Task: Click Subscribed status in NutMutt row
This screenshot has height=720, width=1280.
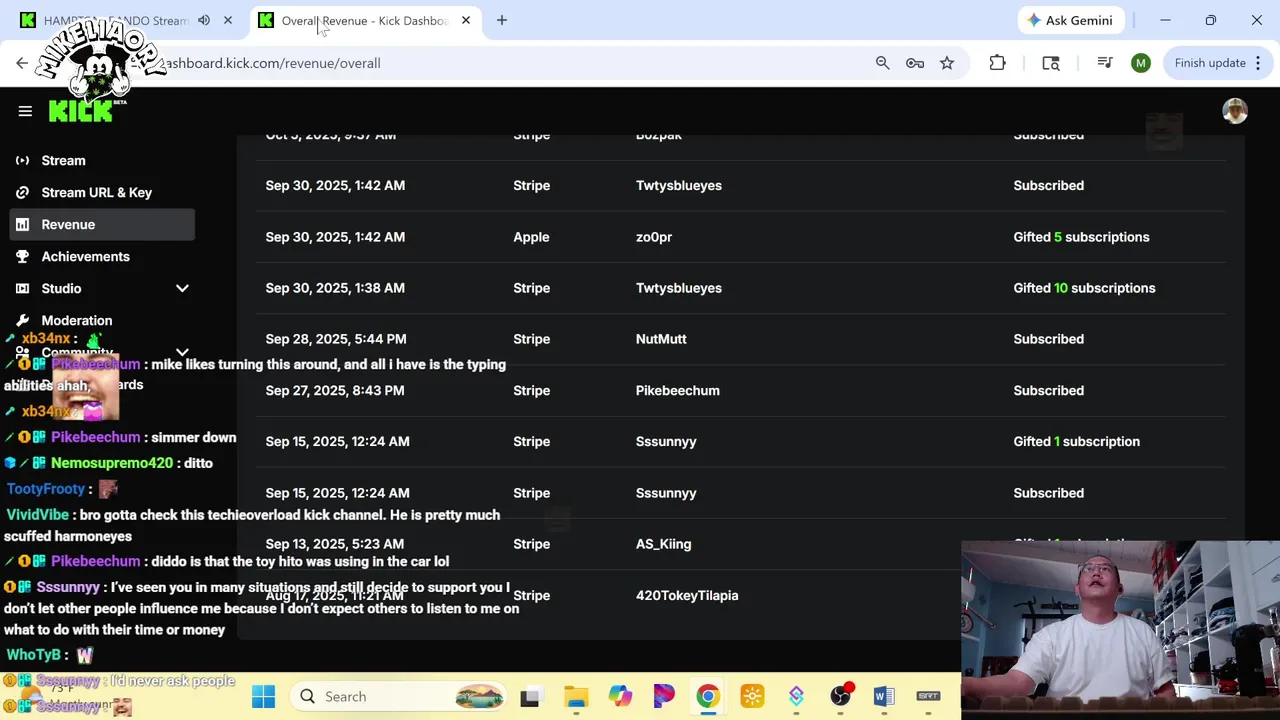Action: [x=1048, y=339]
